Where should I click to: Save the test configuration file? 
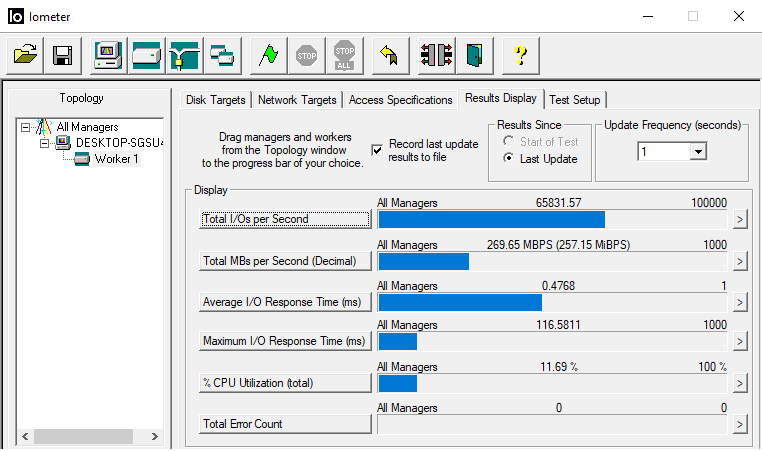(63, 55)
